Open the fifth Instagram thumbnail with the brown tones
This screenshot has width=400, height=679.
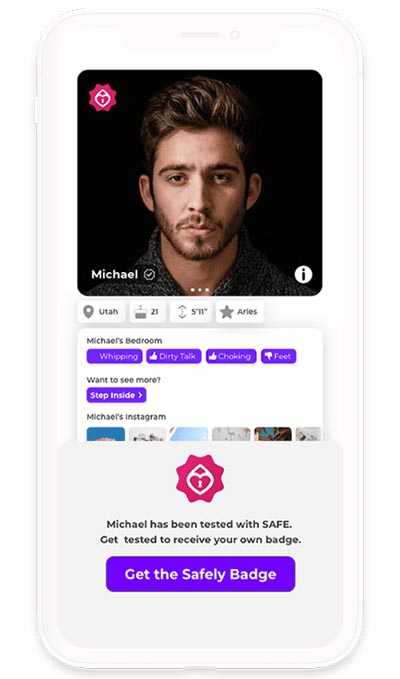pyautogui.click(x=273, y=434)
